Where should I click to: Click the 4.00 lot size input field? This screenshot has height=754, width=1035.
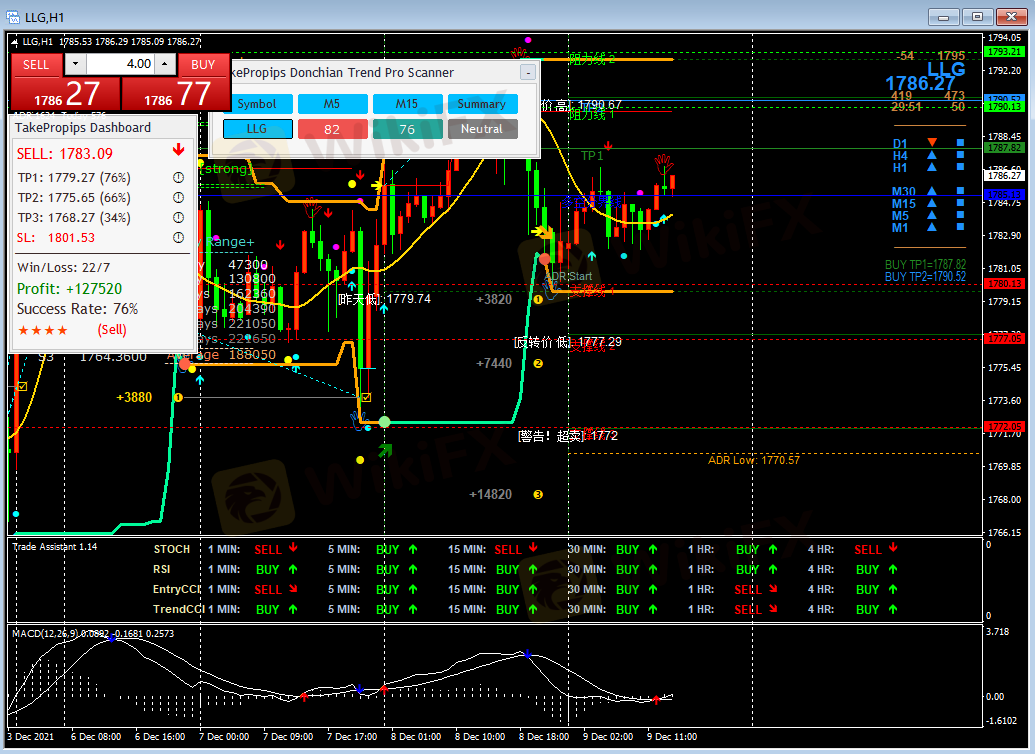(120, 64)
